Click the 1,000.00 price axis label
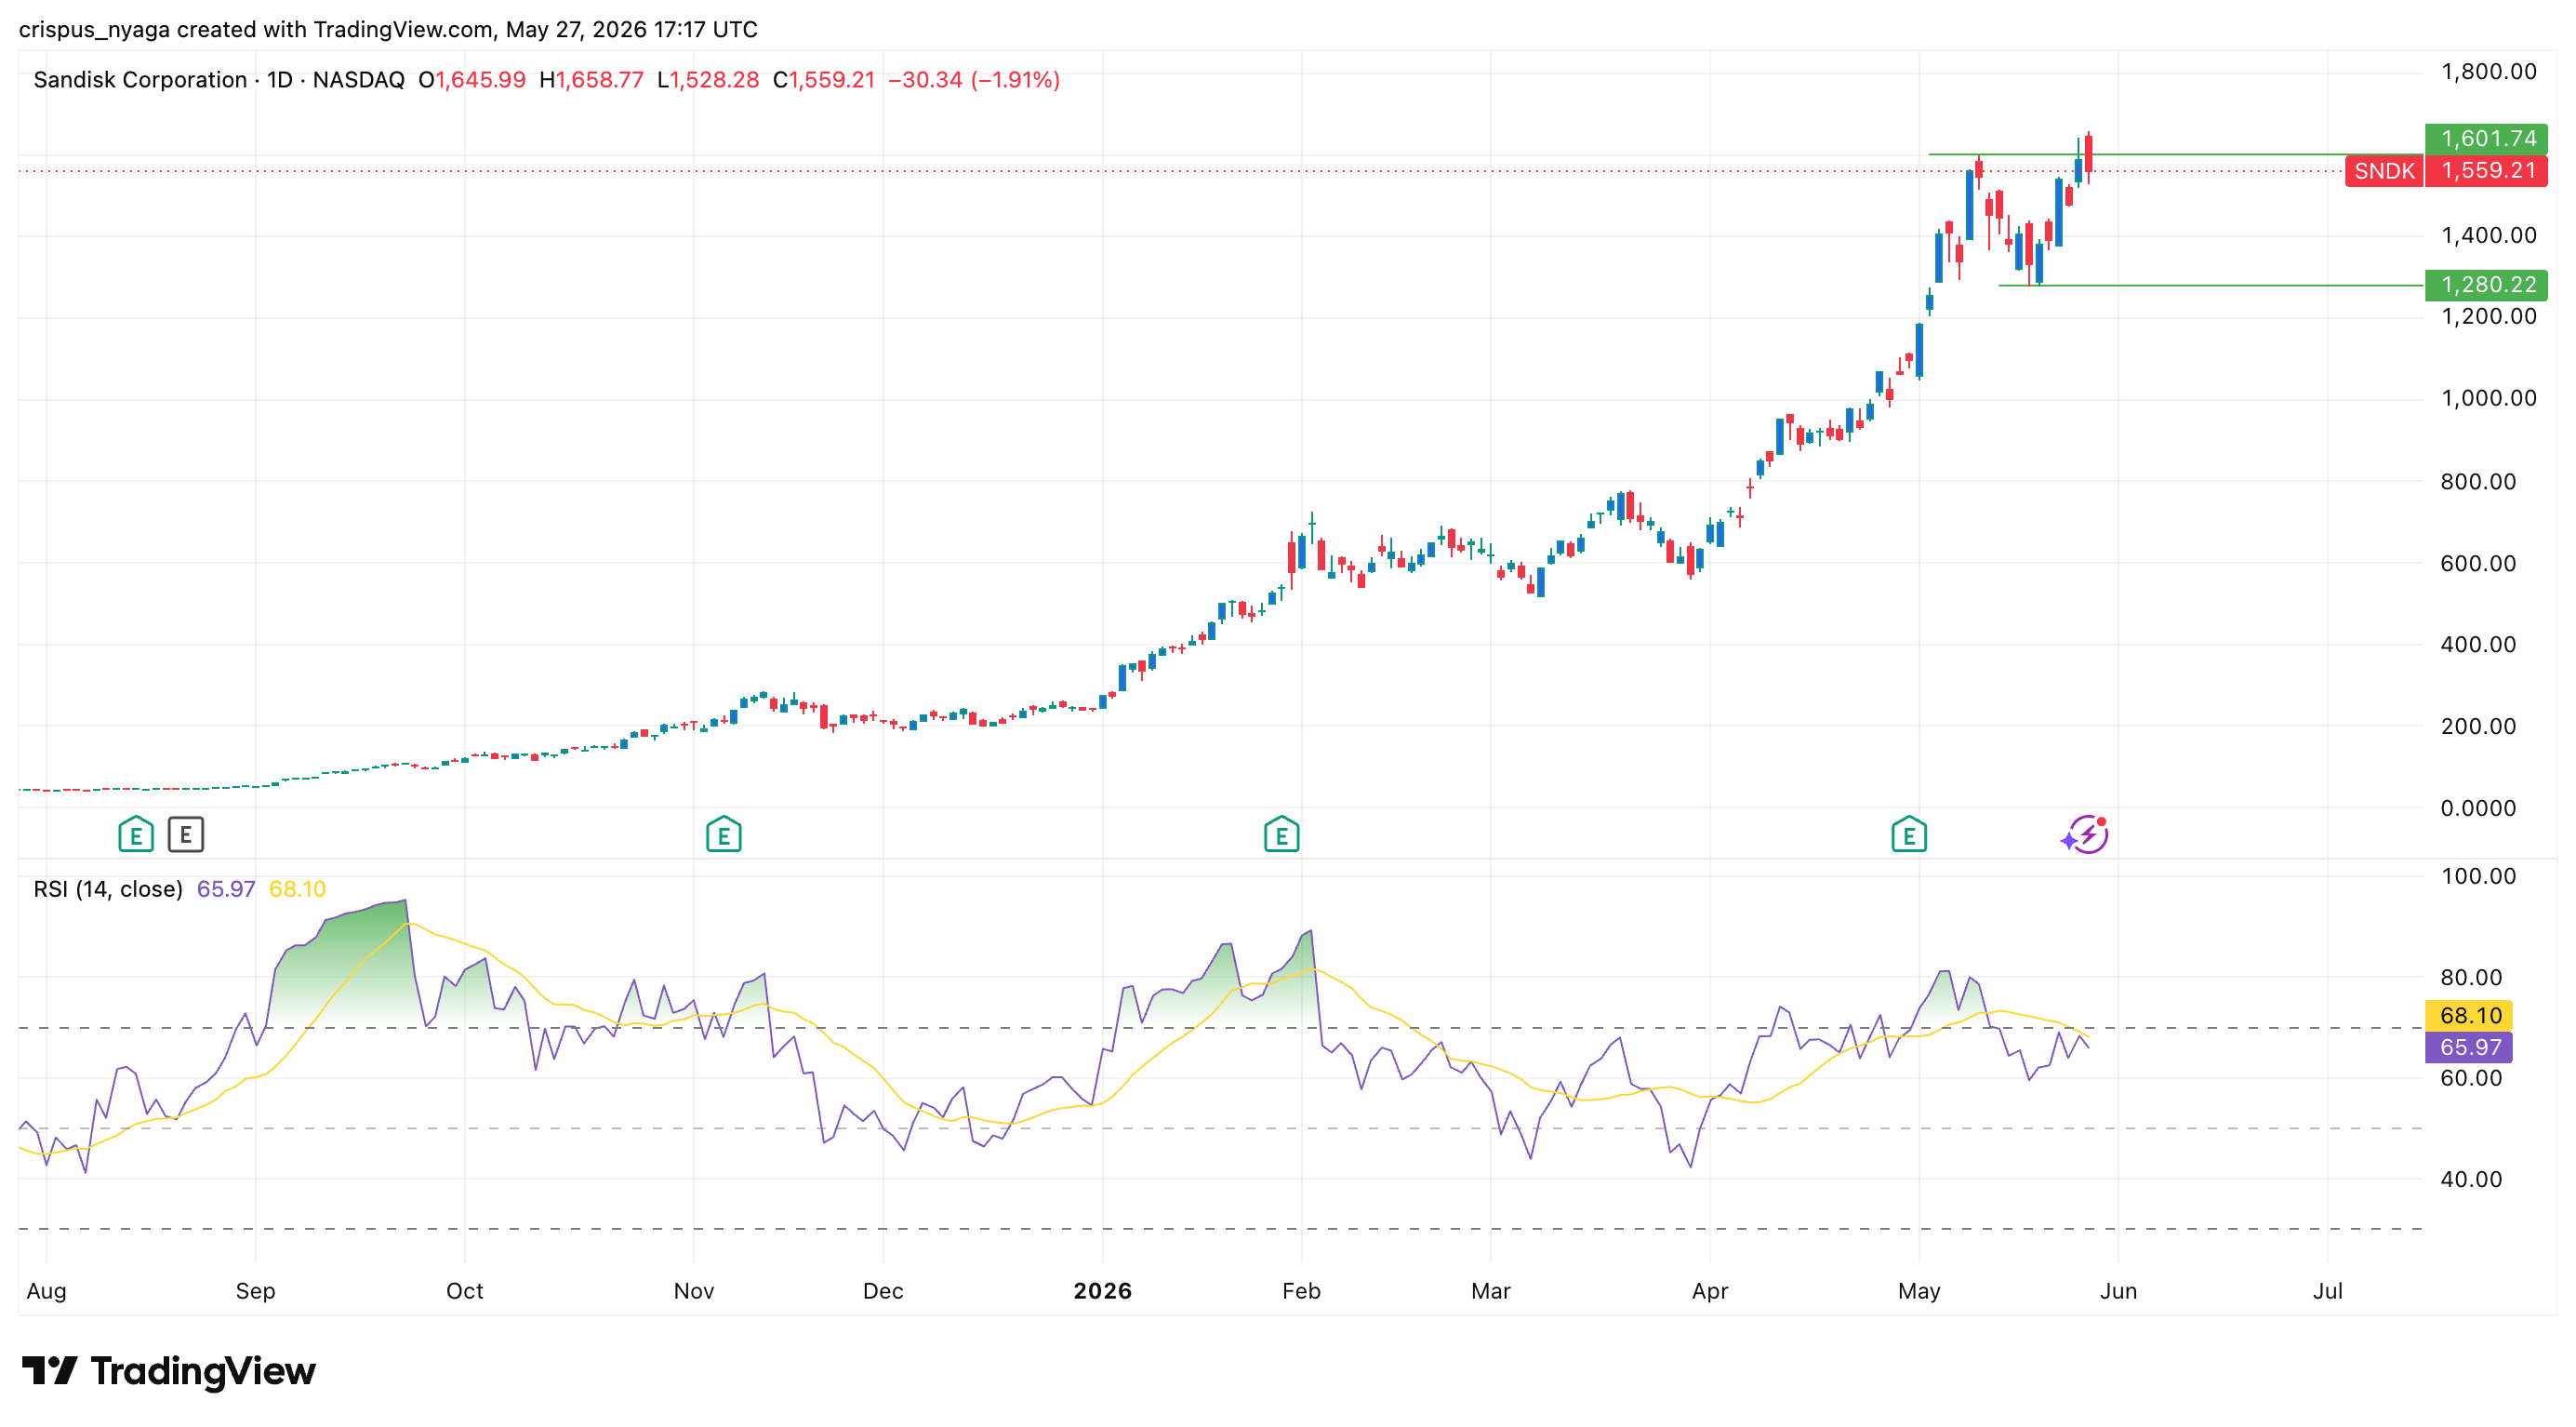 coord(2488,399)
